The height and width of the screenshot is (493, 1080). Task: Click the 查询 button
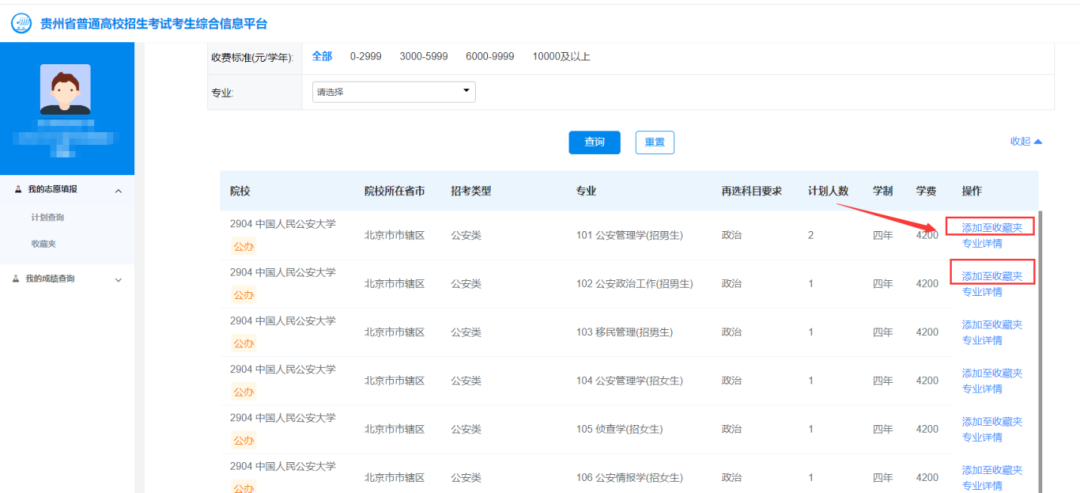pos(594,143)
